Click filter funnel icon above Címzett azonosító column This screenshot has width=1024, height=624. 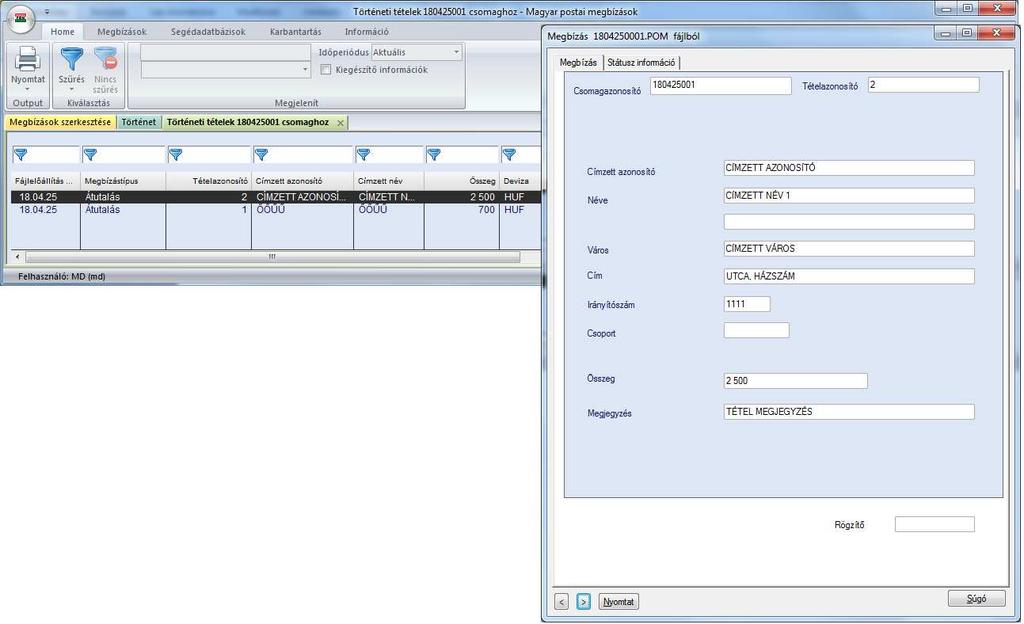coord(261,155)
